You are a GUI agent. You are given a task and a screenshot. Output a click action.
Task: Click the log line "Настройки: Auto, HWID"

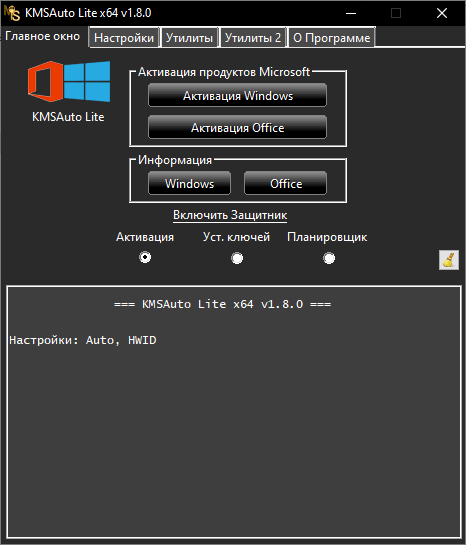83,340
